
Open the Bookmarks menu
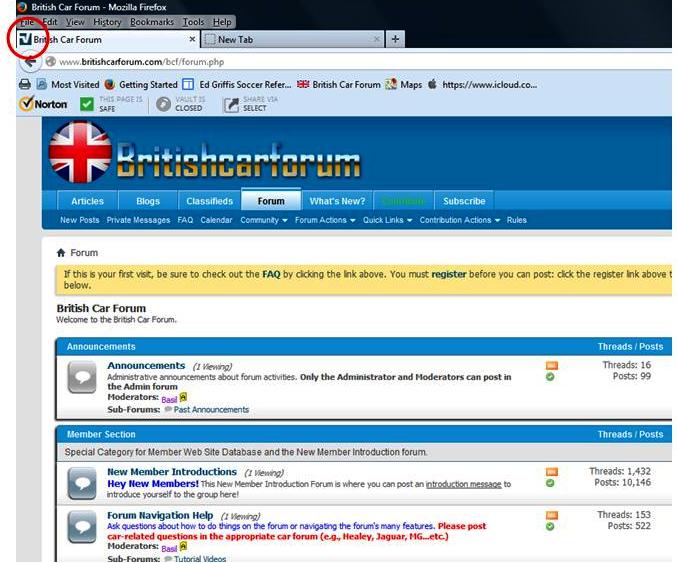tap(151, 22)
